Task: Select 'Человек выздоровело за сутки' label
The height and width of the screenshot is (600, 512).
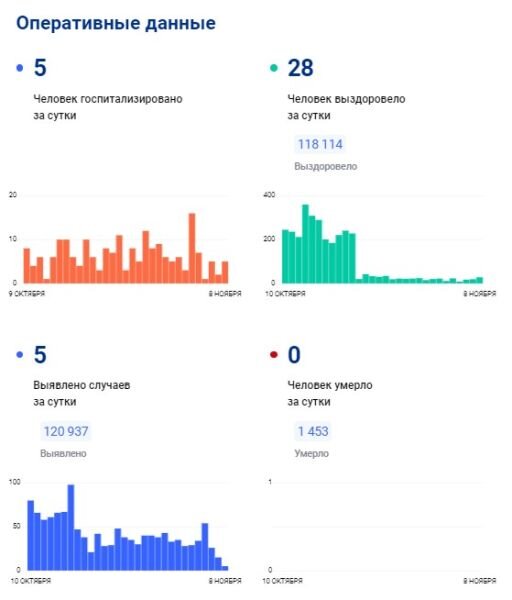Action: coord(346,107)
